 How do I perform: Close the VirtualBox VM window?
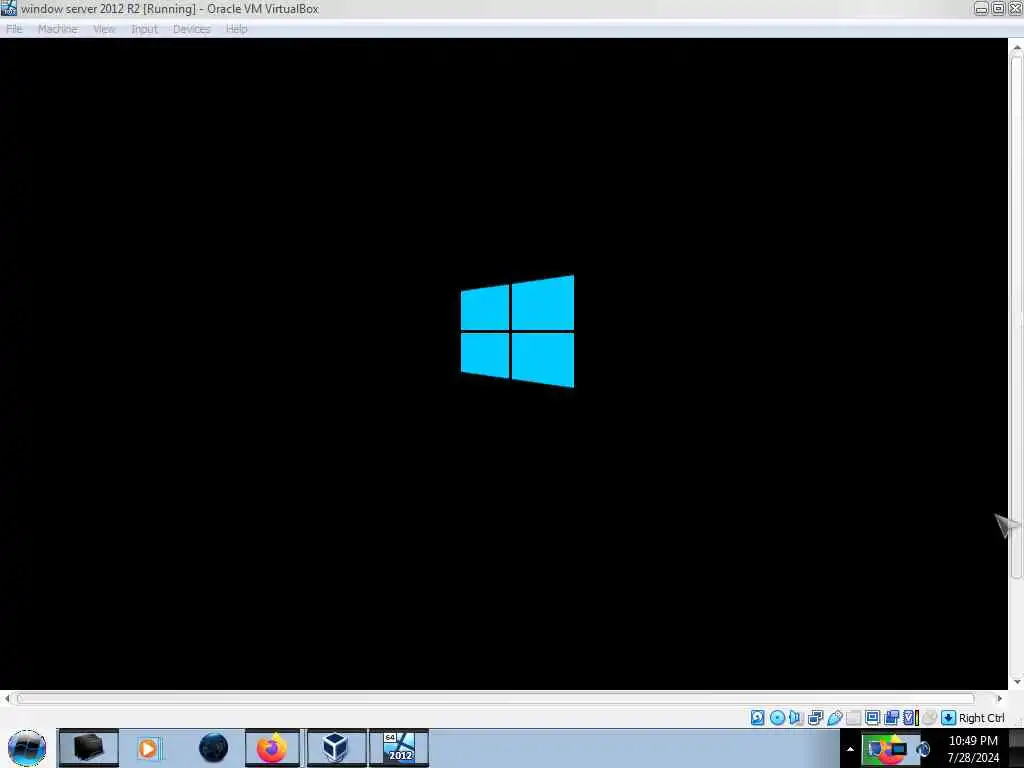click(x=1016, y=8)
